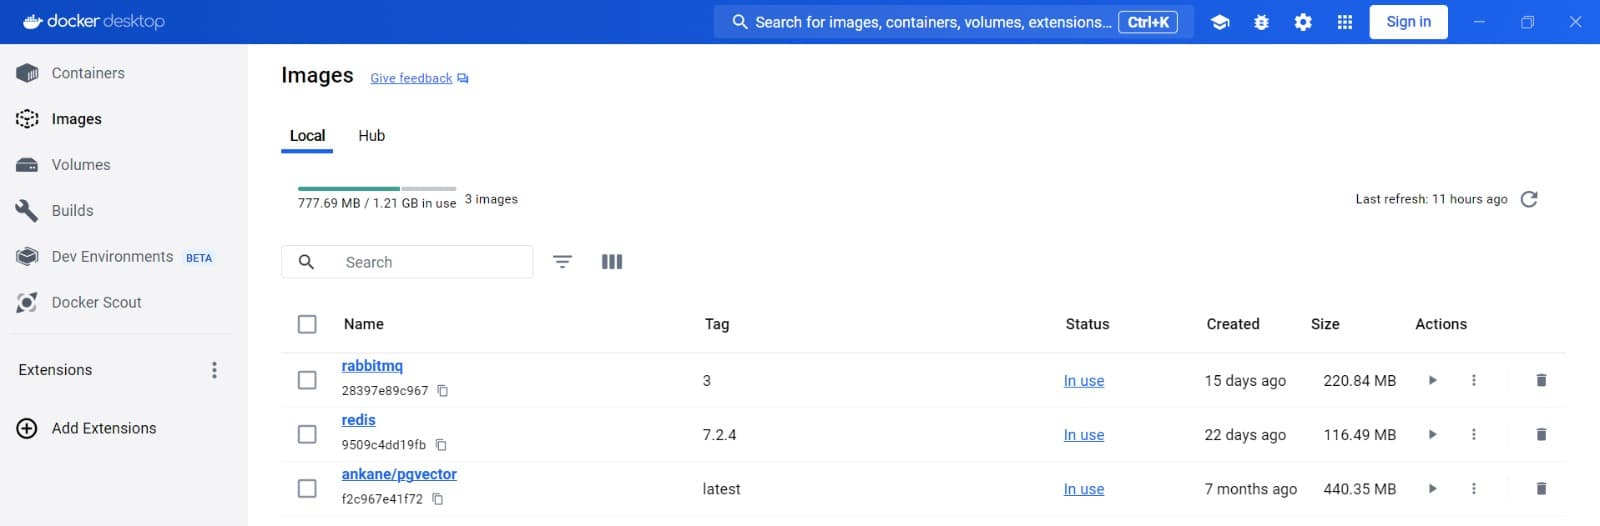Viewport: 1600px width, 526px height.
Task: Sort by the Name column header
Action: click(x=364, y=324)
